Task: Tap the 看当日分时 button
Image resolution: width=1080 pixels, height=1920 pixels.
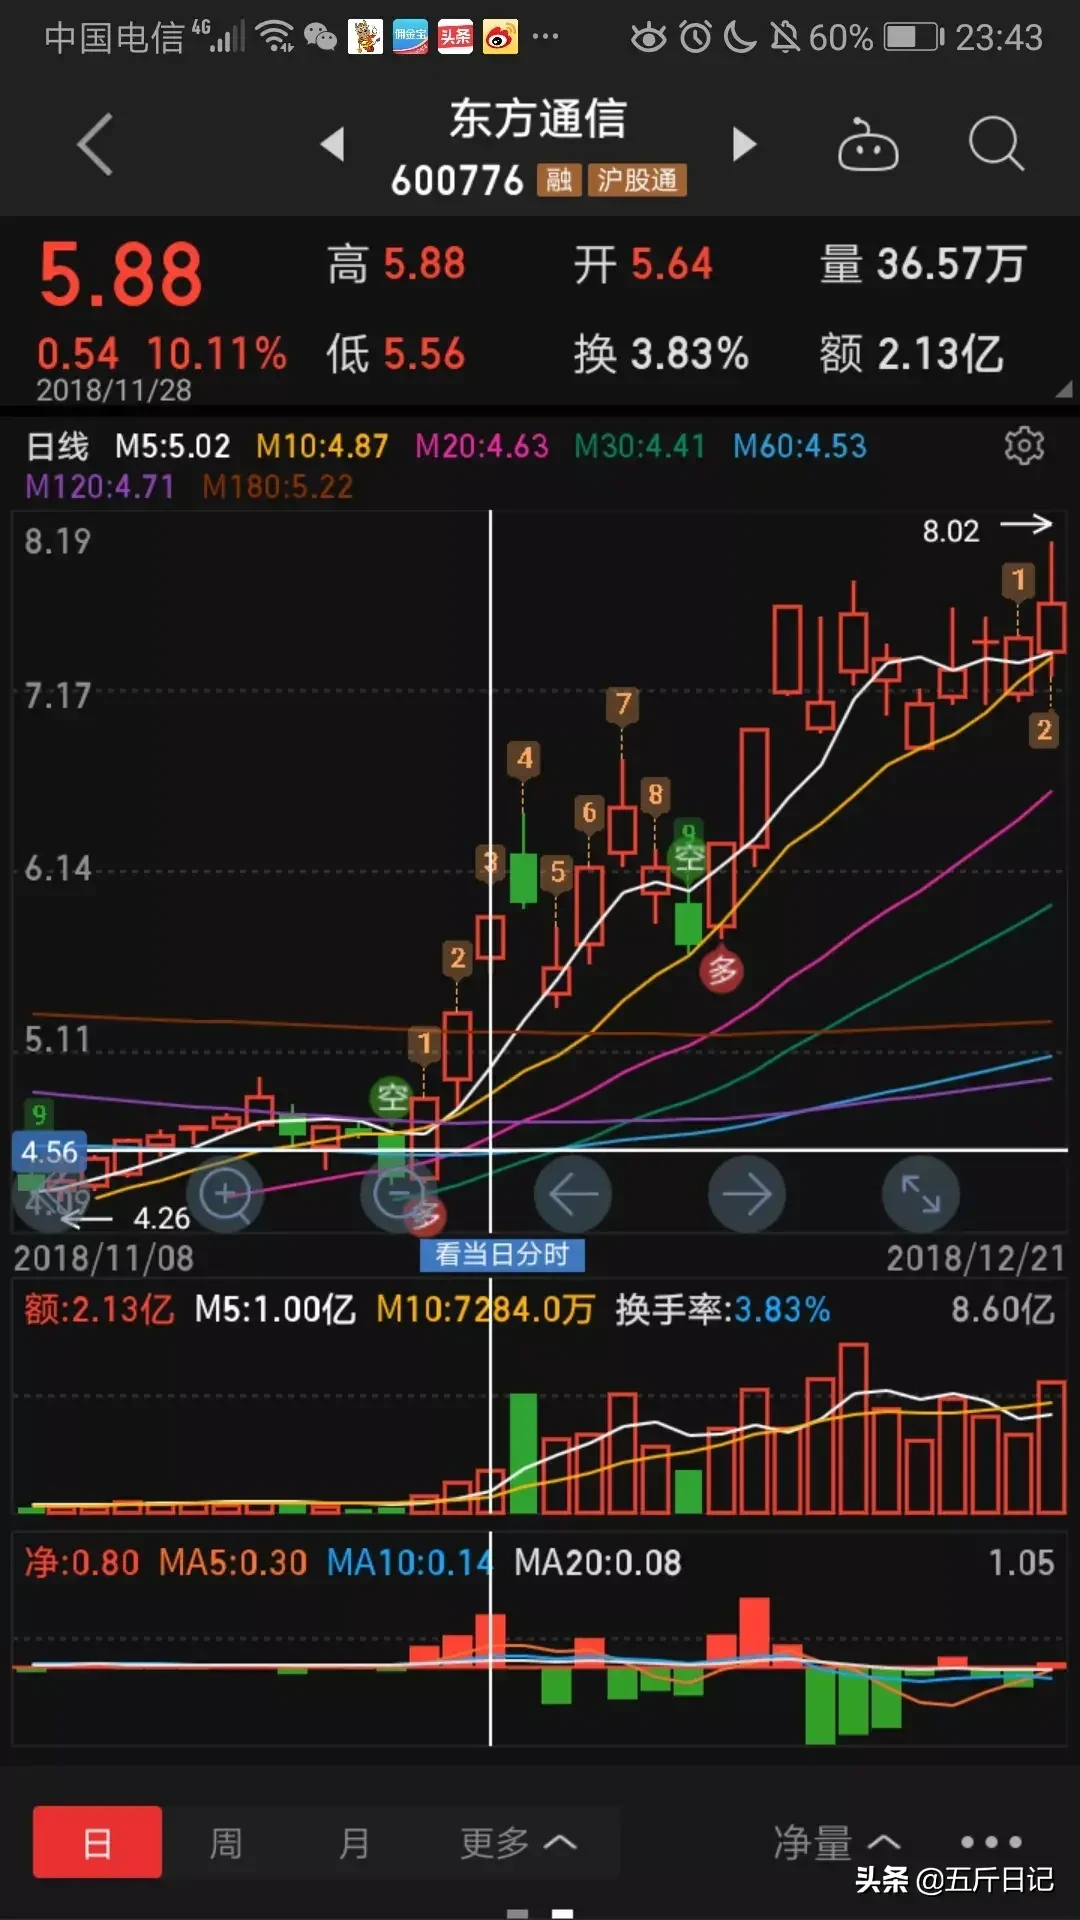Action: point(502,1254)
